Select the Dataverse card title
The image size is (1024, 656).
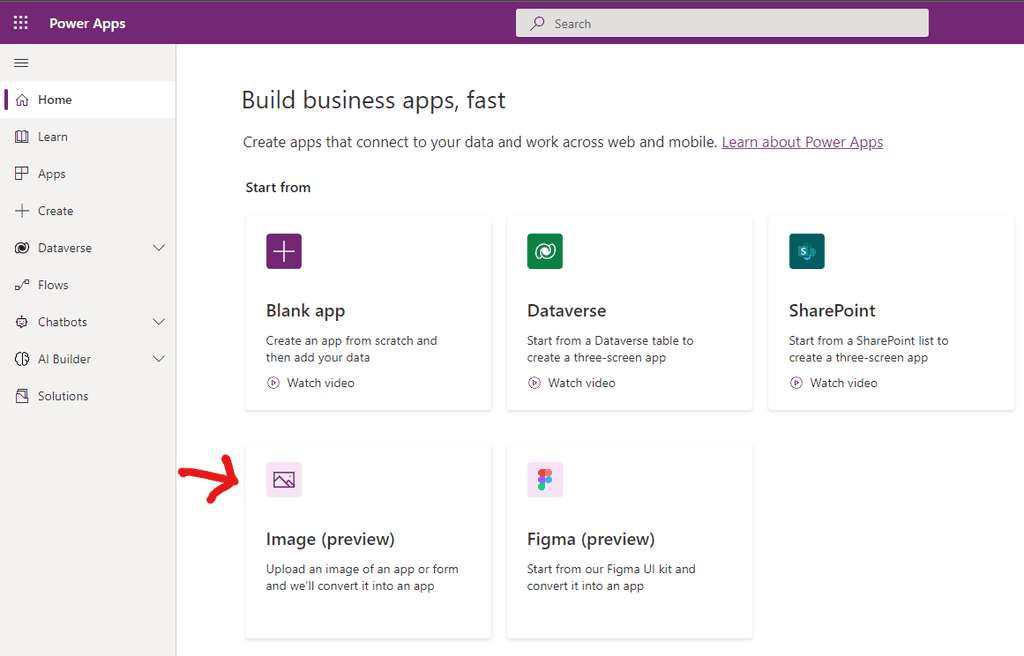pyautogui.click(x=566, y=310)
